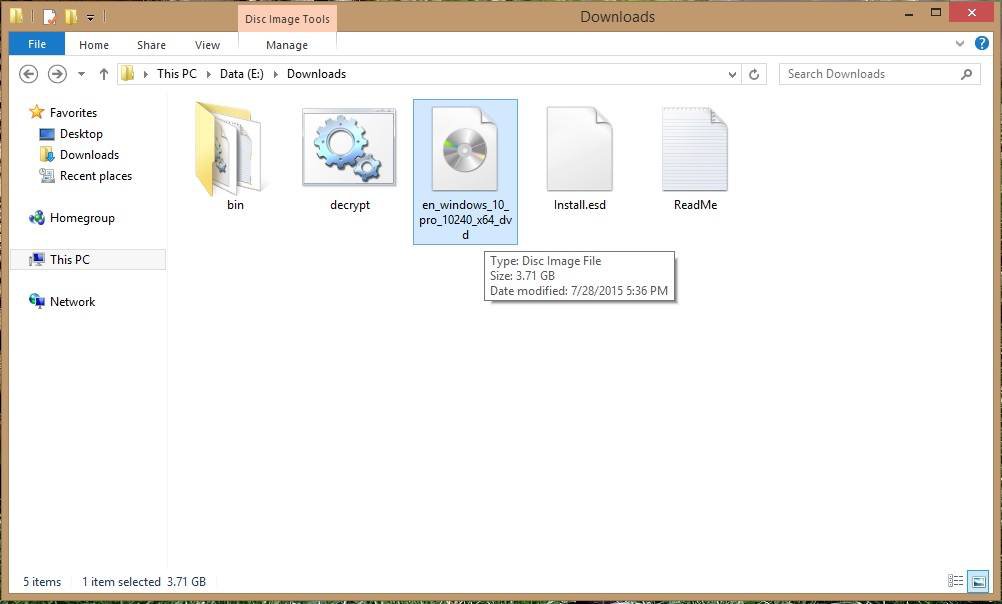Expand the root breadcrumb arrow before This PC
This screenshot has width=1002, height=604.
pyautogui.click(x=146, y=74)
